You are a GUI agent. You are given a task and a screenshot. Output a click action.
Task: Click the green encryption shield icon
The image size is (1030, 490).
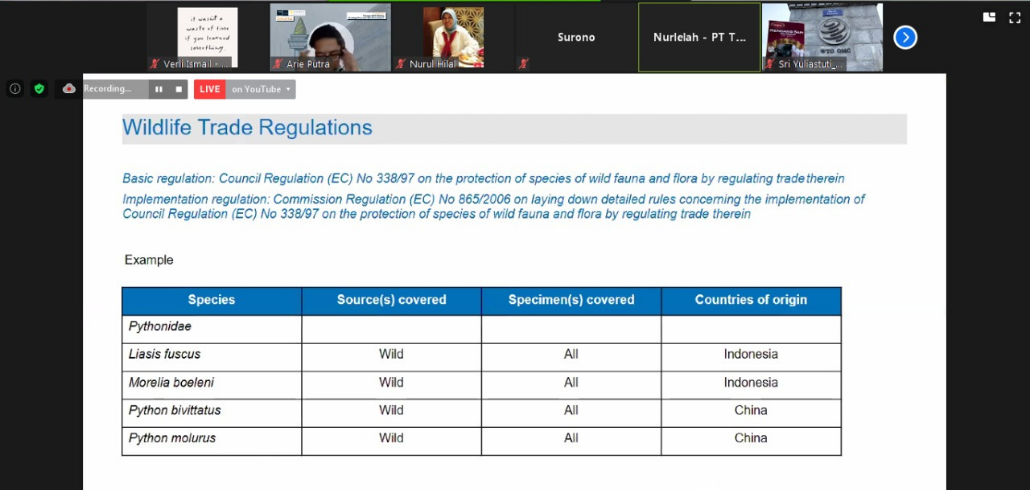pyautogui.click(x=39, y=89)
